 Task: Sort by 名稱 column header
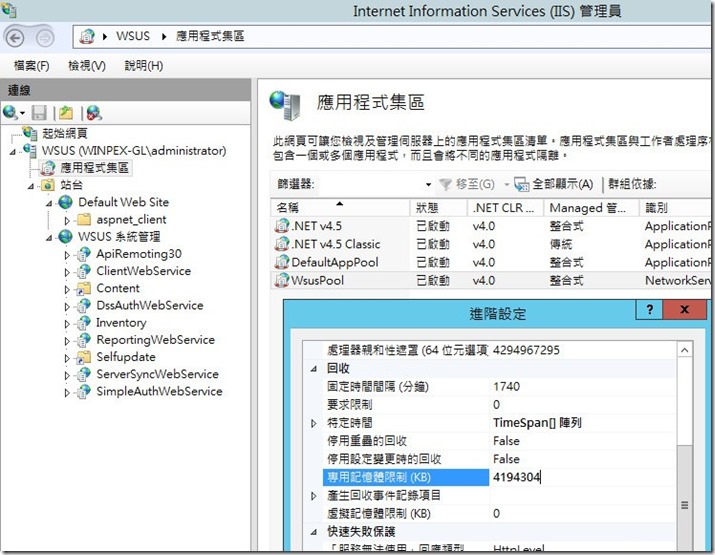click(x=340, y=207)
